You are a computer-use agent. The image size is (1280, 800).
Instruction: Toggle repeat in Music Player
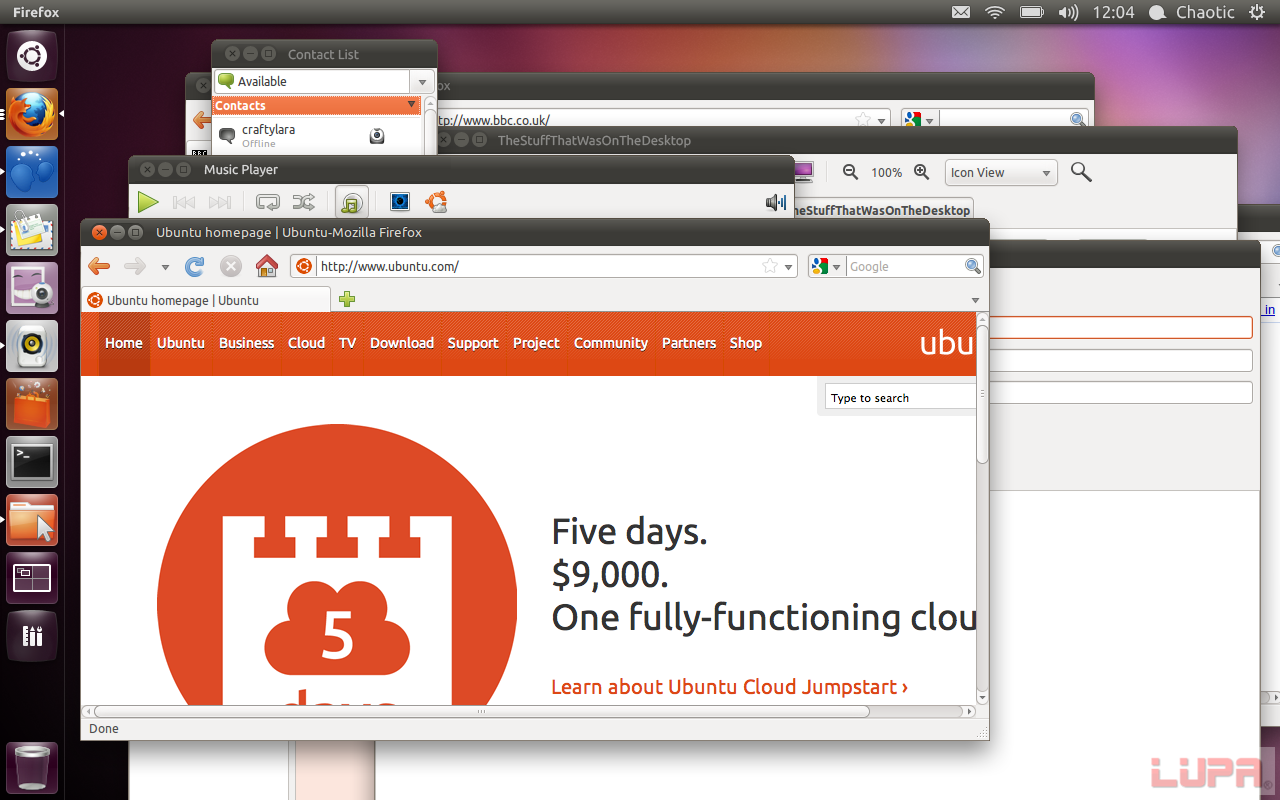coord(268,202)
